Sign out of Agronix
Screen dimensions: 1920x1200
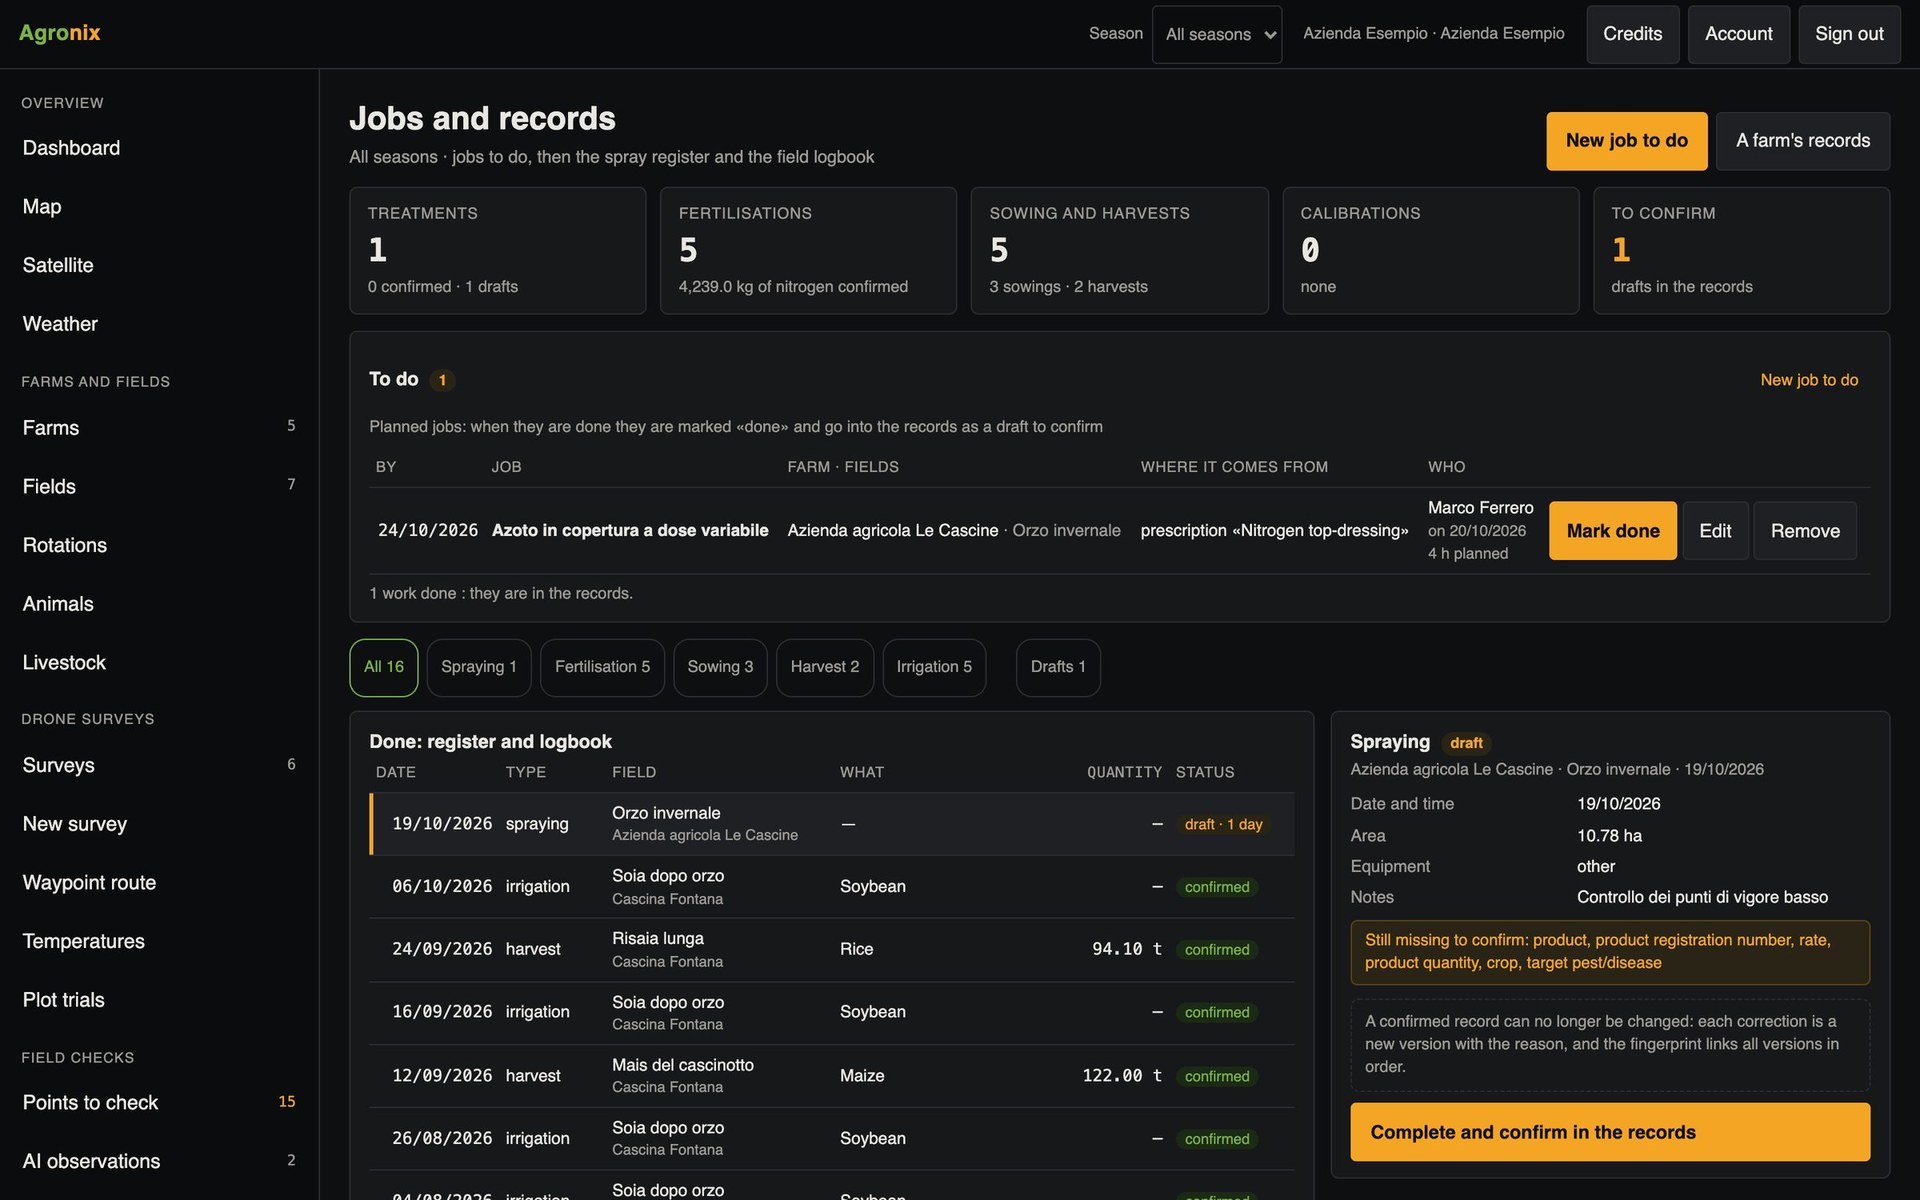[1849, 34]
